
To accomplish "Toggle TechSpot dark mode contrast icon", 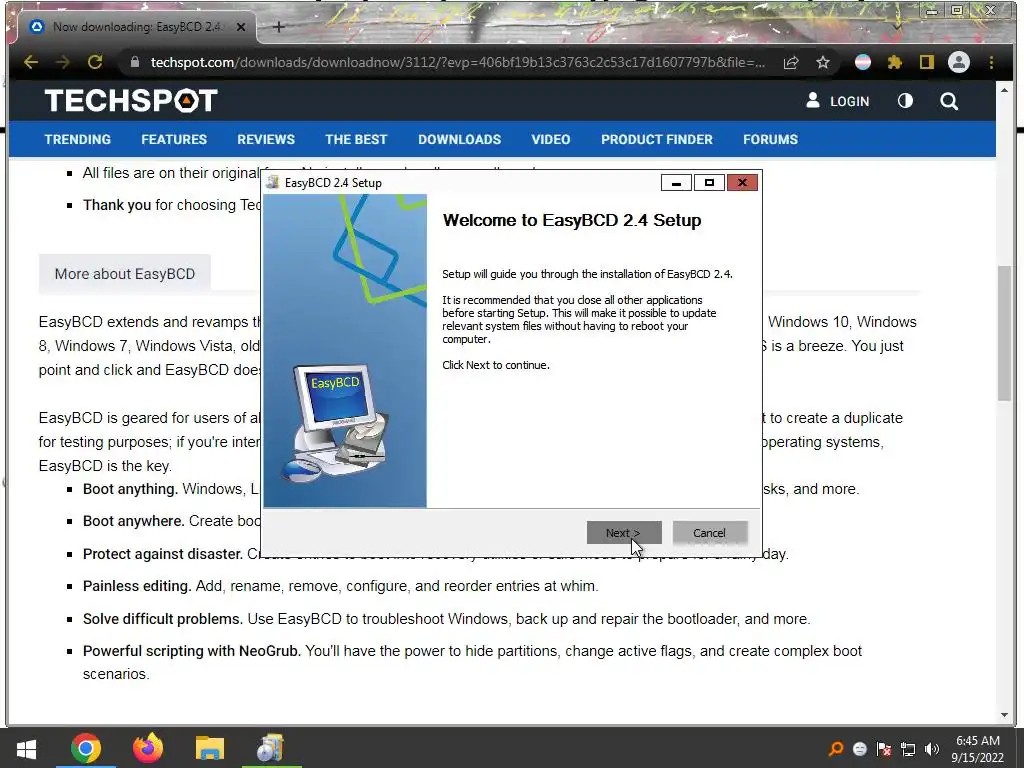I will click(x=905, y=101).
